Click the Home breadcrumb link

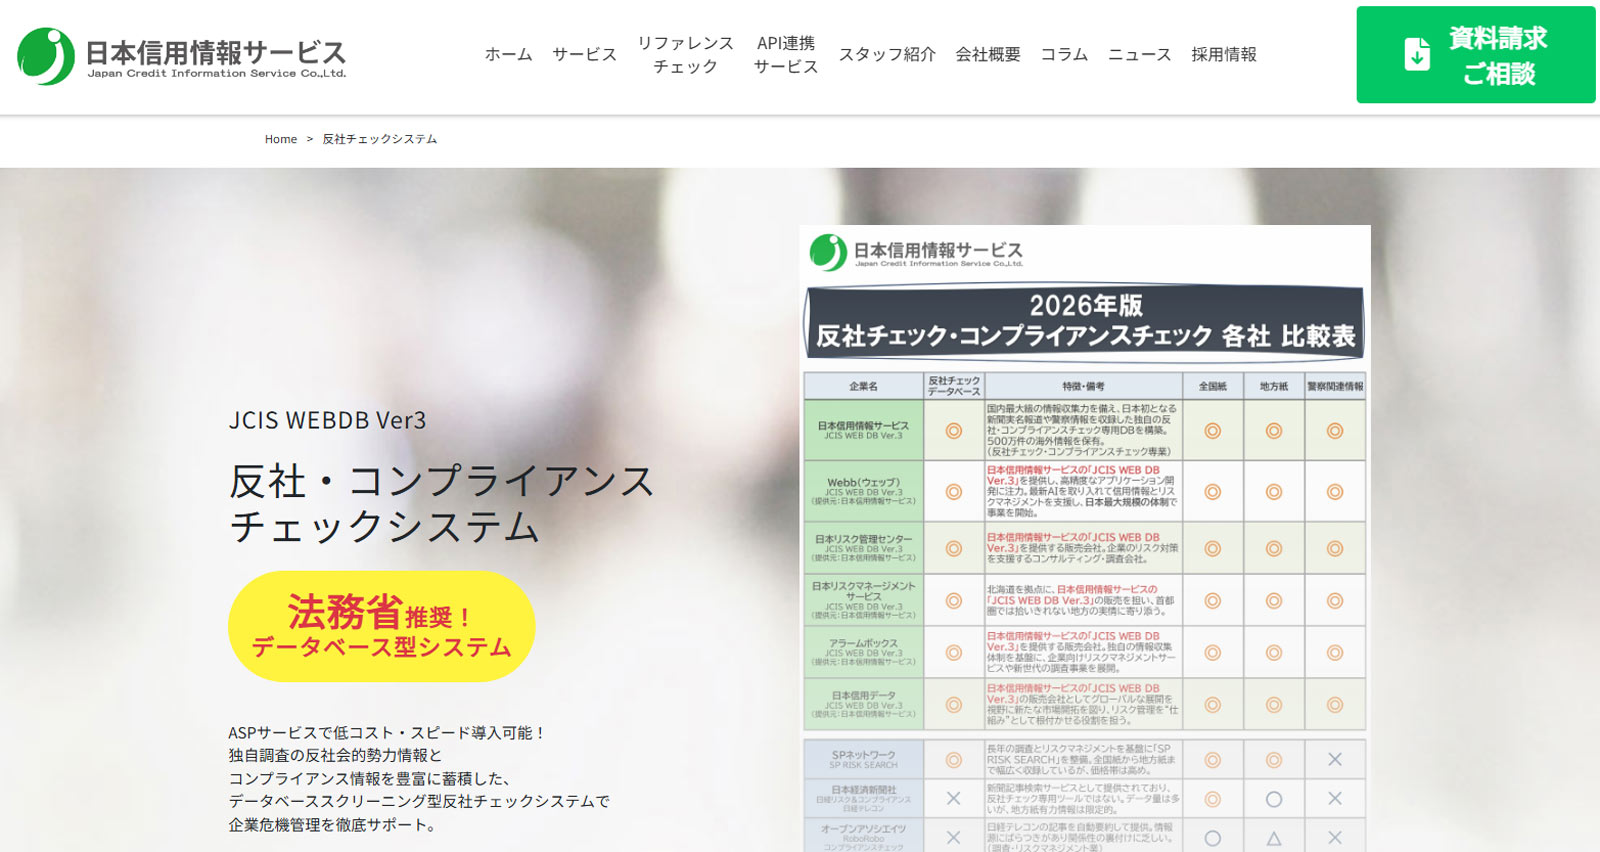pyautogui.click(x=280, y=139)
